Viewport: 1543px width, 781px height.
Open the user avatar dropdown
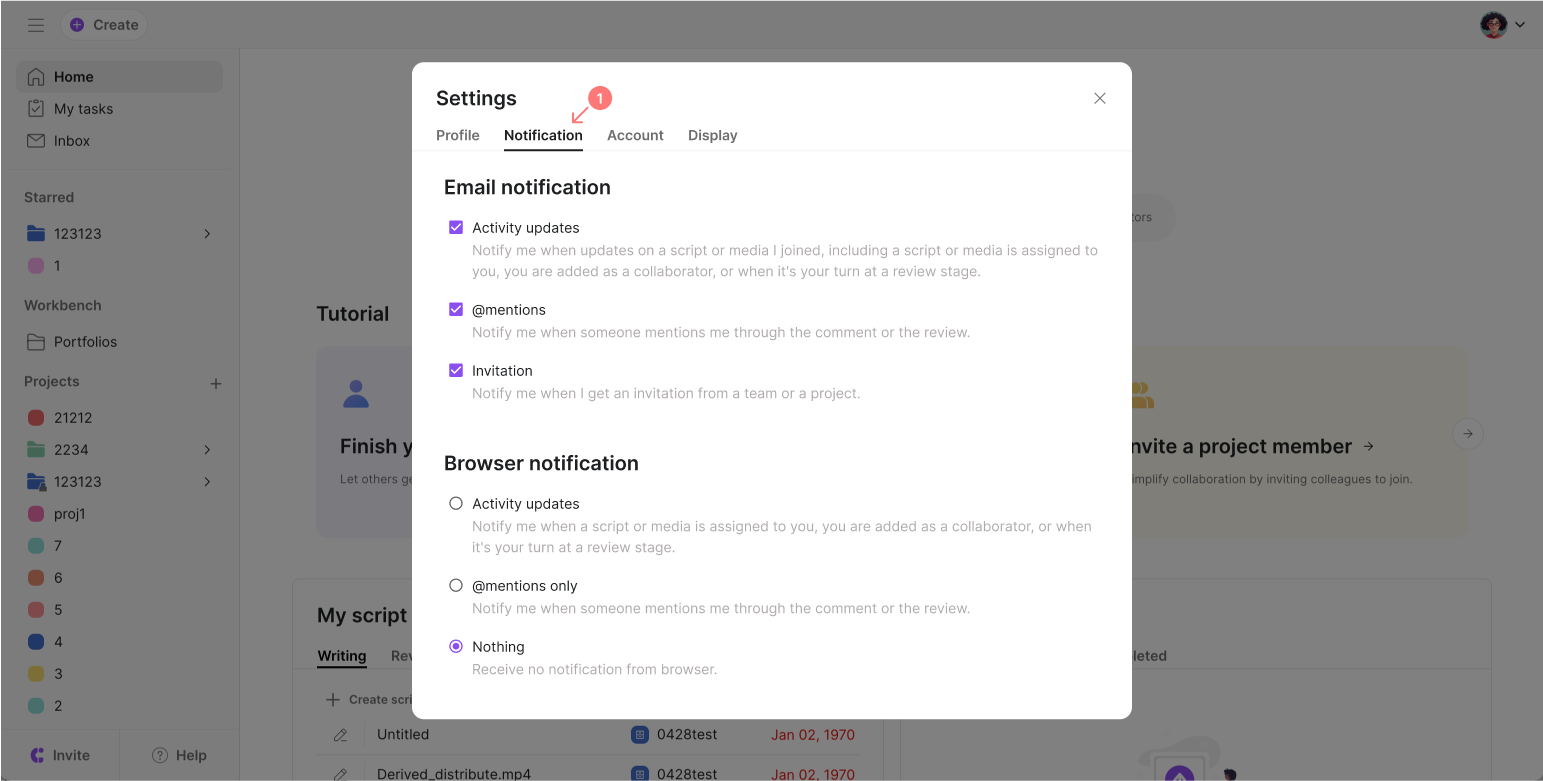[x=1502, y=25]
